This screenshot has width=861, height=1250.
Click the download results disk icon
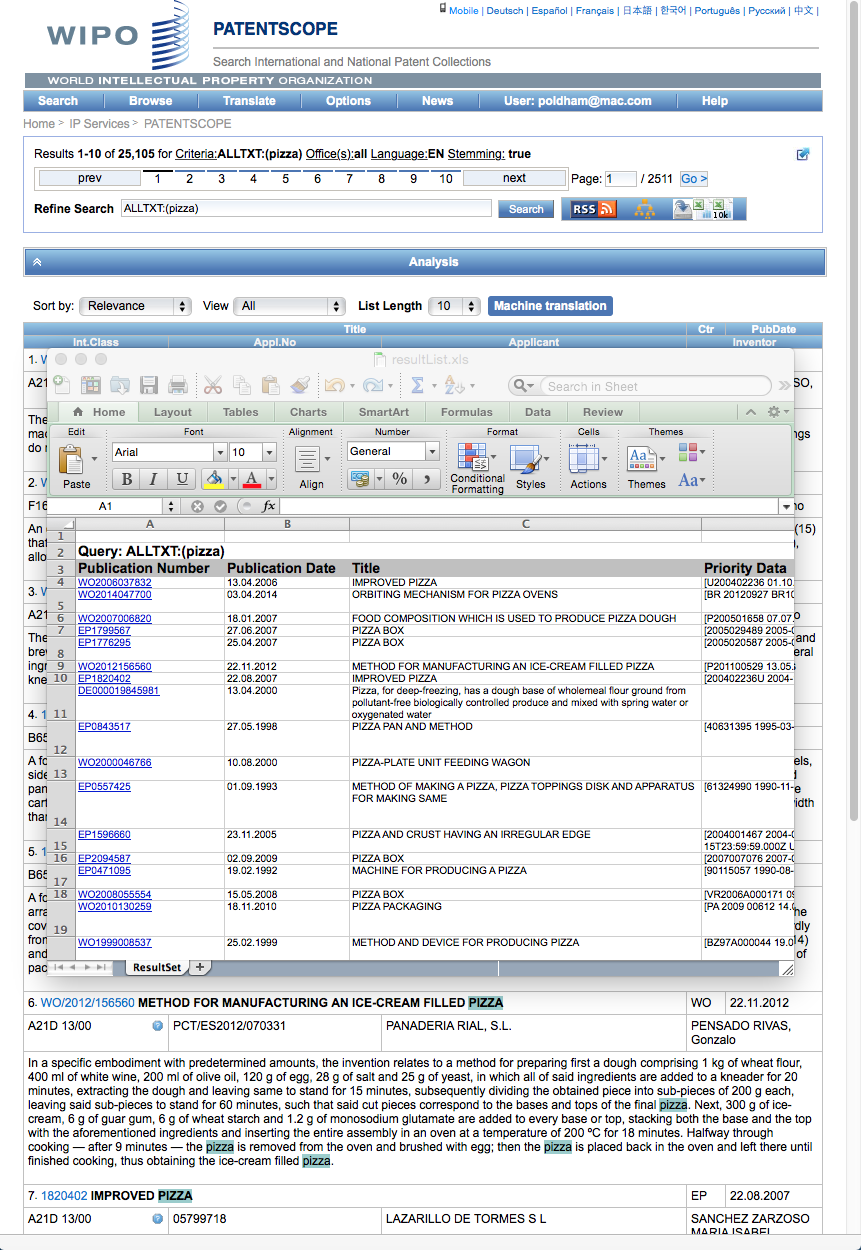[x=684, y=209]
